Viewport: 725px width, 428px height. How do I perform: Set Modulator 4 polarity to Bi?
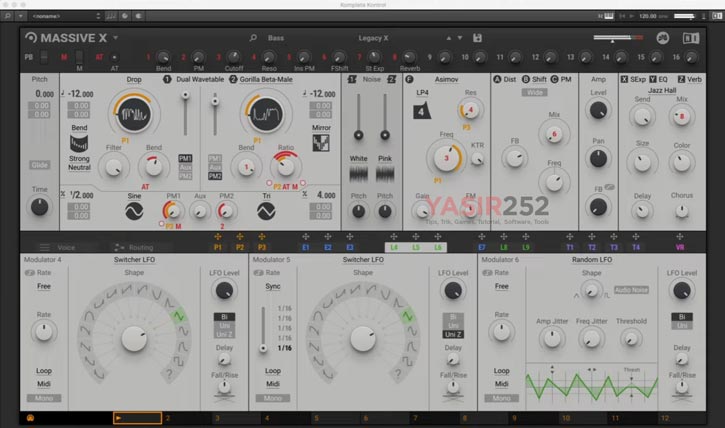click(x=224, y=317)
